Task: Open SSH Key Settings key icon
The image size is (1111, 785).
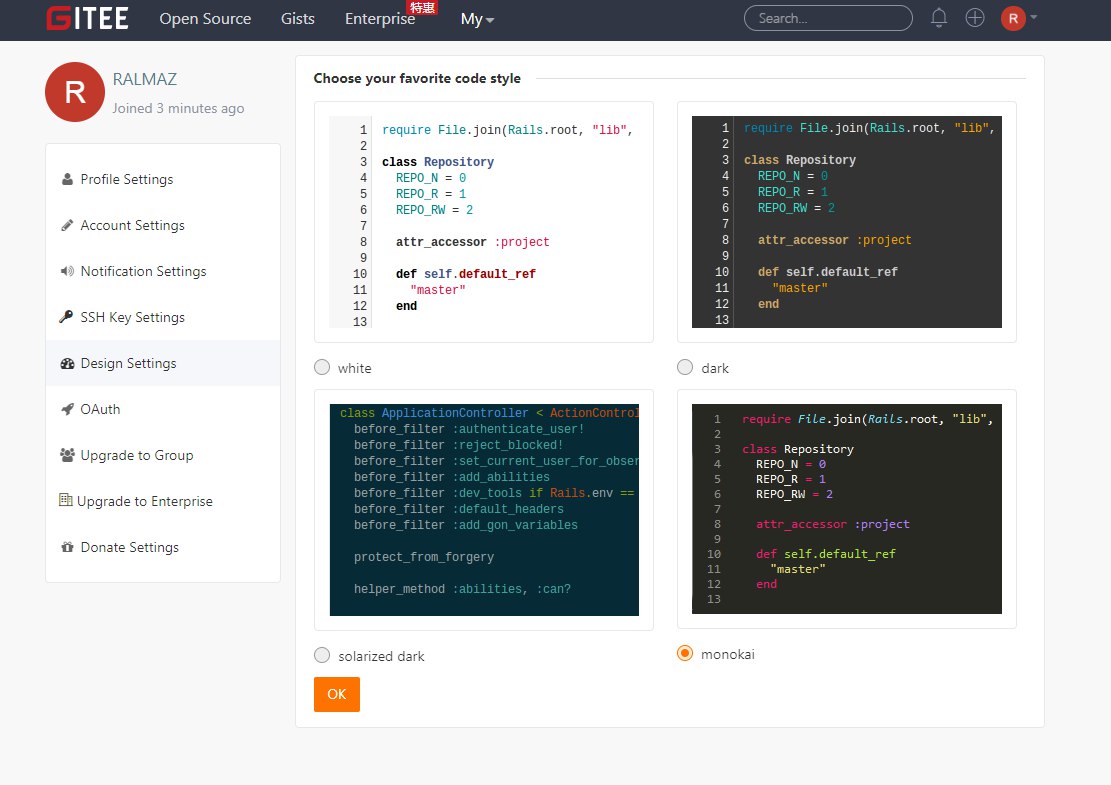Action: tap(67, 317)
